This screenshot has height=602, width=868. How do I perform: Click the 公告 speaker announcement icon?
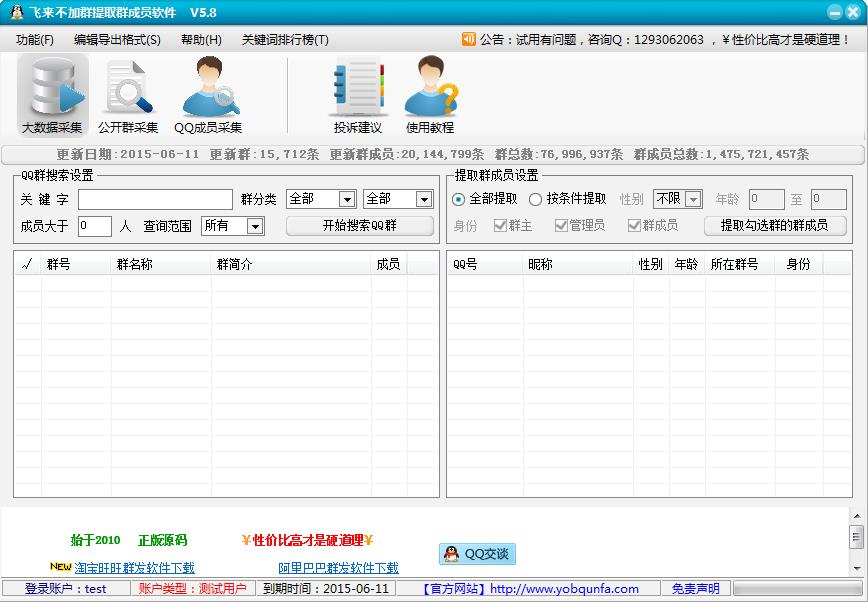pos(464,40)
